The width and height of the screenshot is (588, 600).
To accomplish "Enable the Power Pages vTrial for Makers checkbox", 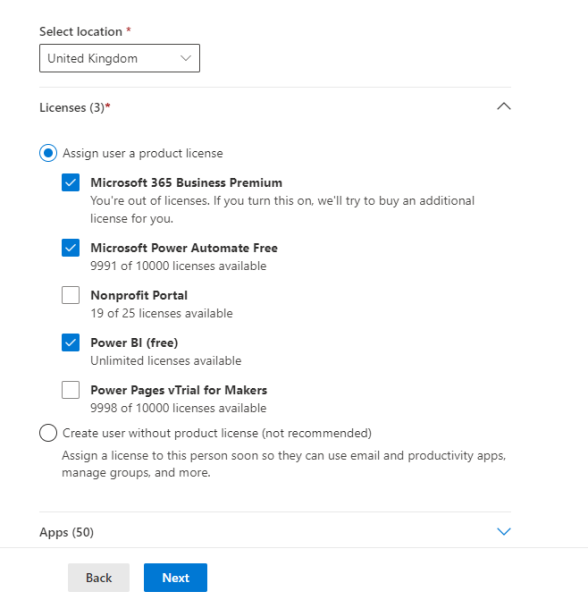I will pos(71,390).
